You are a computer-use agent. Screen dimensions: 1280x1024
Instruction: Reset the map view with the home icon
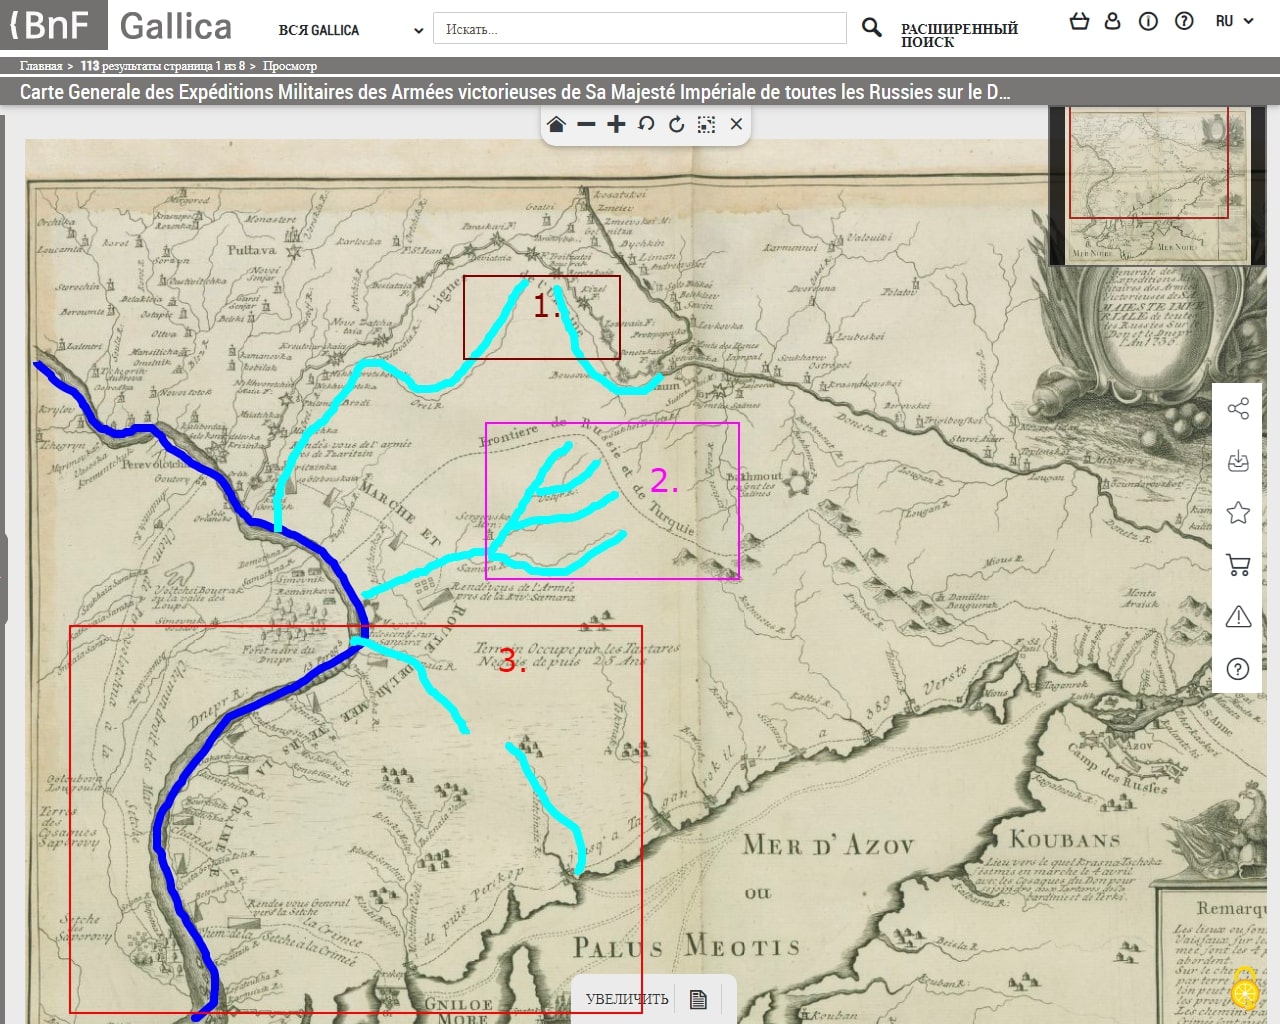[x=557, y=124]
